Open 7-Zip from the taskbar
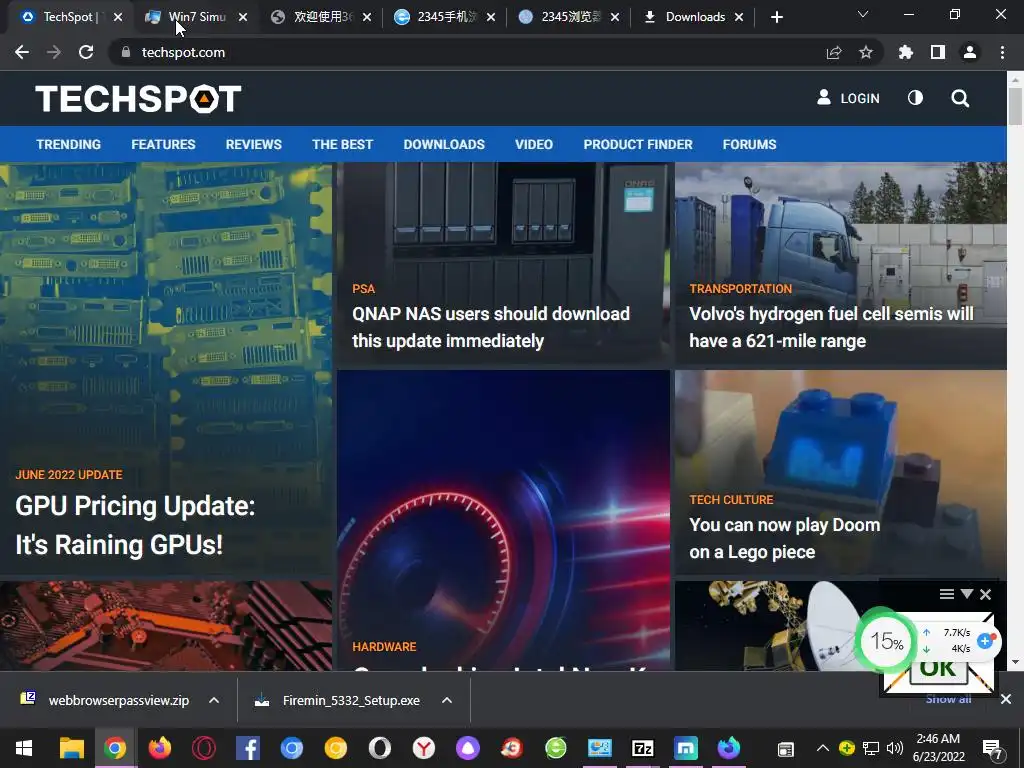Image resolution: width=1024 pixels, height=768 pixels. coord(643,748)
